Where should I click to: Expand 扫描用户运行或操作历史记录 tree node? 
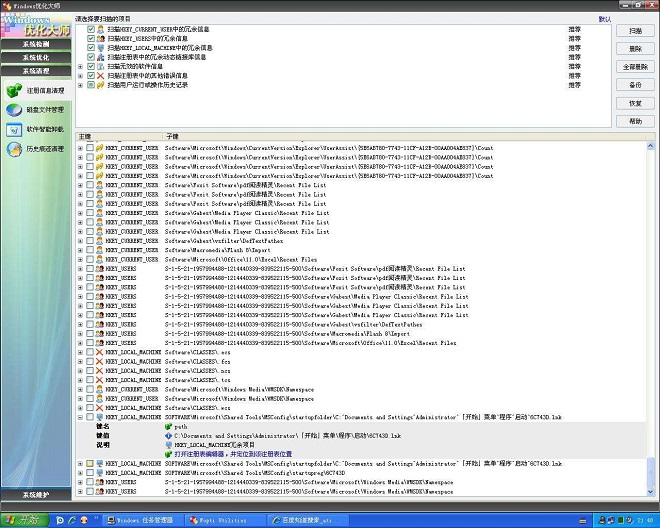tap(80, 85)
